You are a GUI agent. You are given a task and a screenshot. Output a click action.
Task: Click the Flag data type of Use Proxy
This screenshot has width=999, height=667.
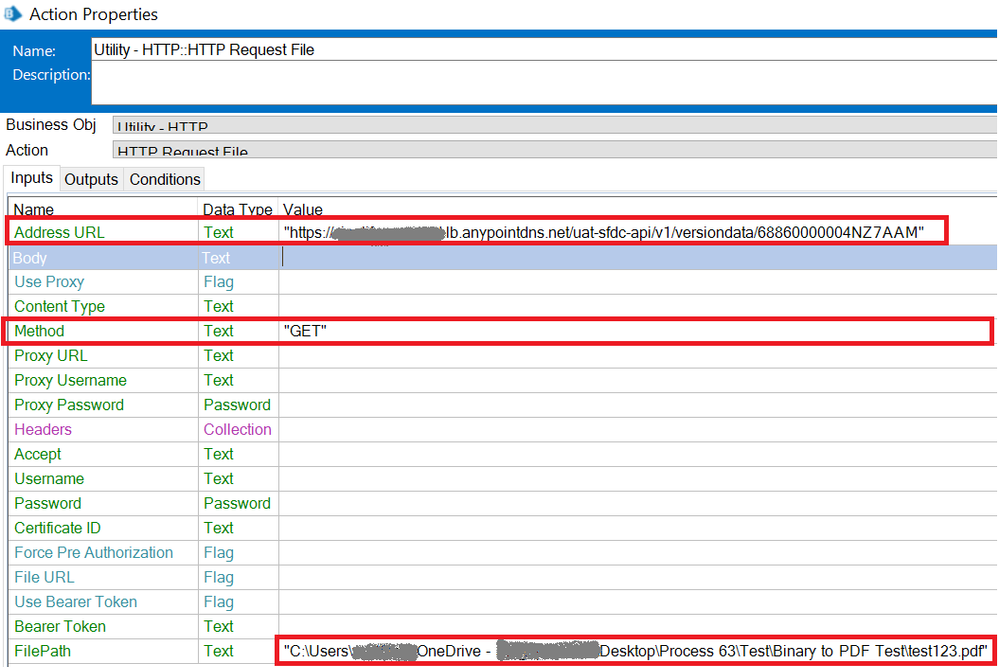[x=219, y=282]
